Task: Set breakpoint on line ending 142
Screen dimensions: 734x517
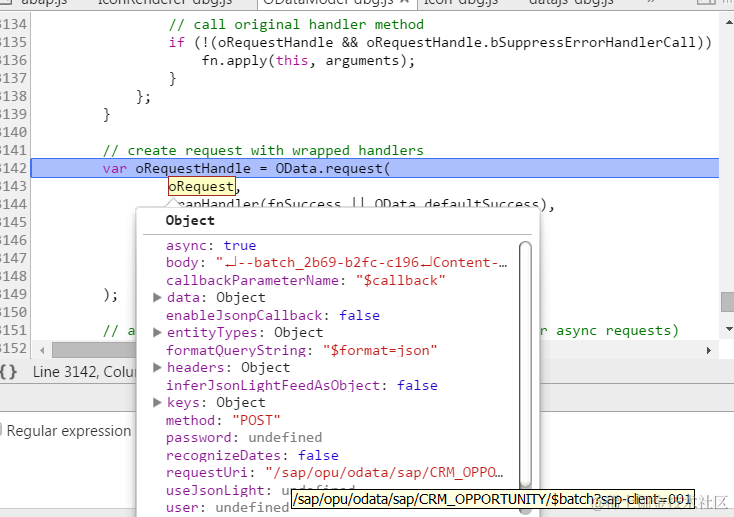Action: (14, 168)
